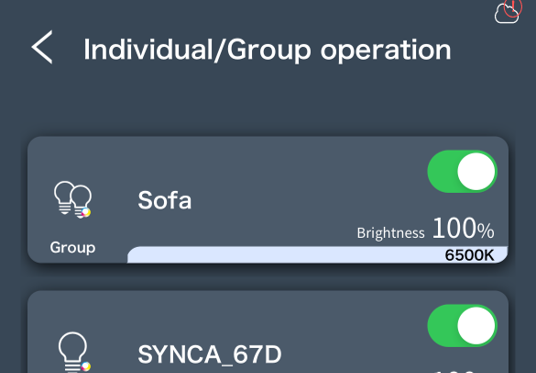Tap the Sofa Brightness 100% value
536x373 pixels.
[x=426, y=228]
